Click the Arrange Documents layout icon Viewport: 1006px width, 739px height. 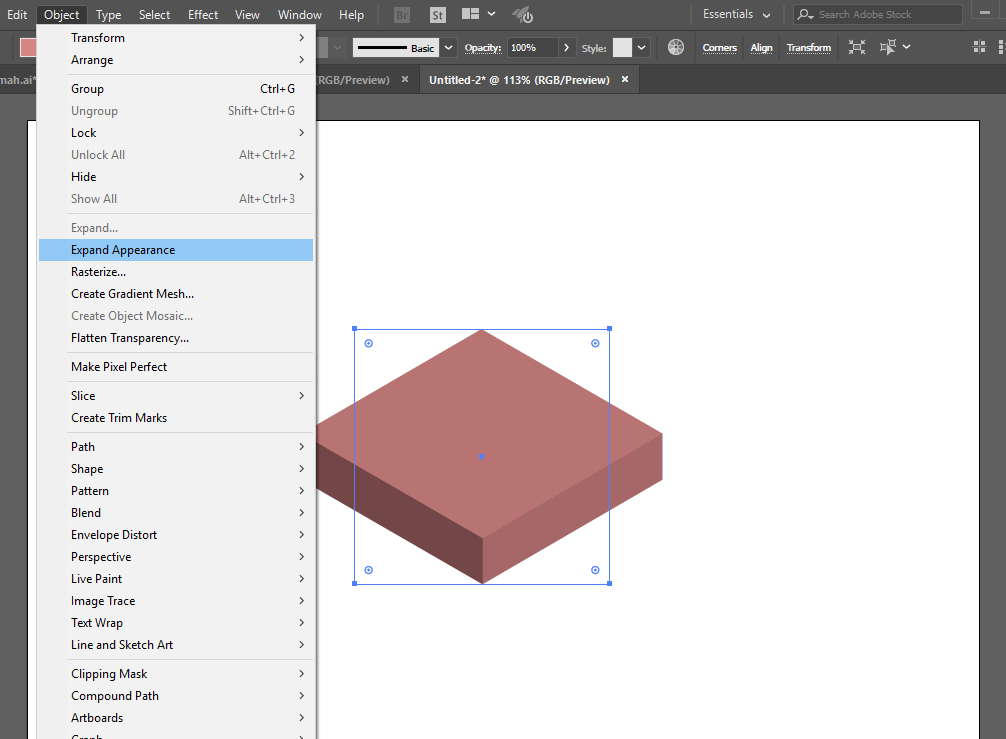(x=471, y=15)
